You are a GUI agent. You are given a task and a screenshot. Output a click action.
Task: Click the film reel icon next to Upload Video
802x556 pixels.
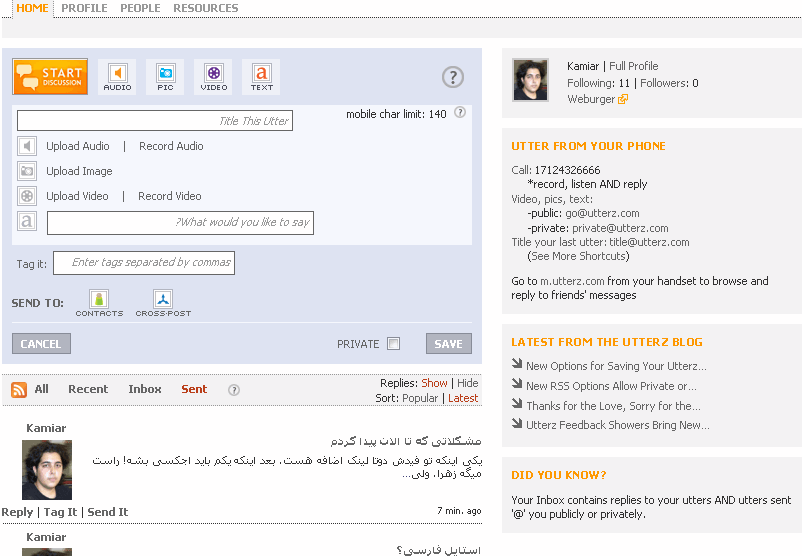tap(27, 196)
